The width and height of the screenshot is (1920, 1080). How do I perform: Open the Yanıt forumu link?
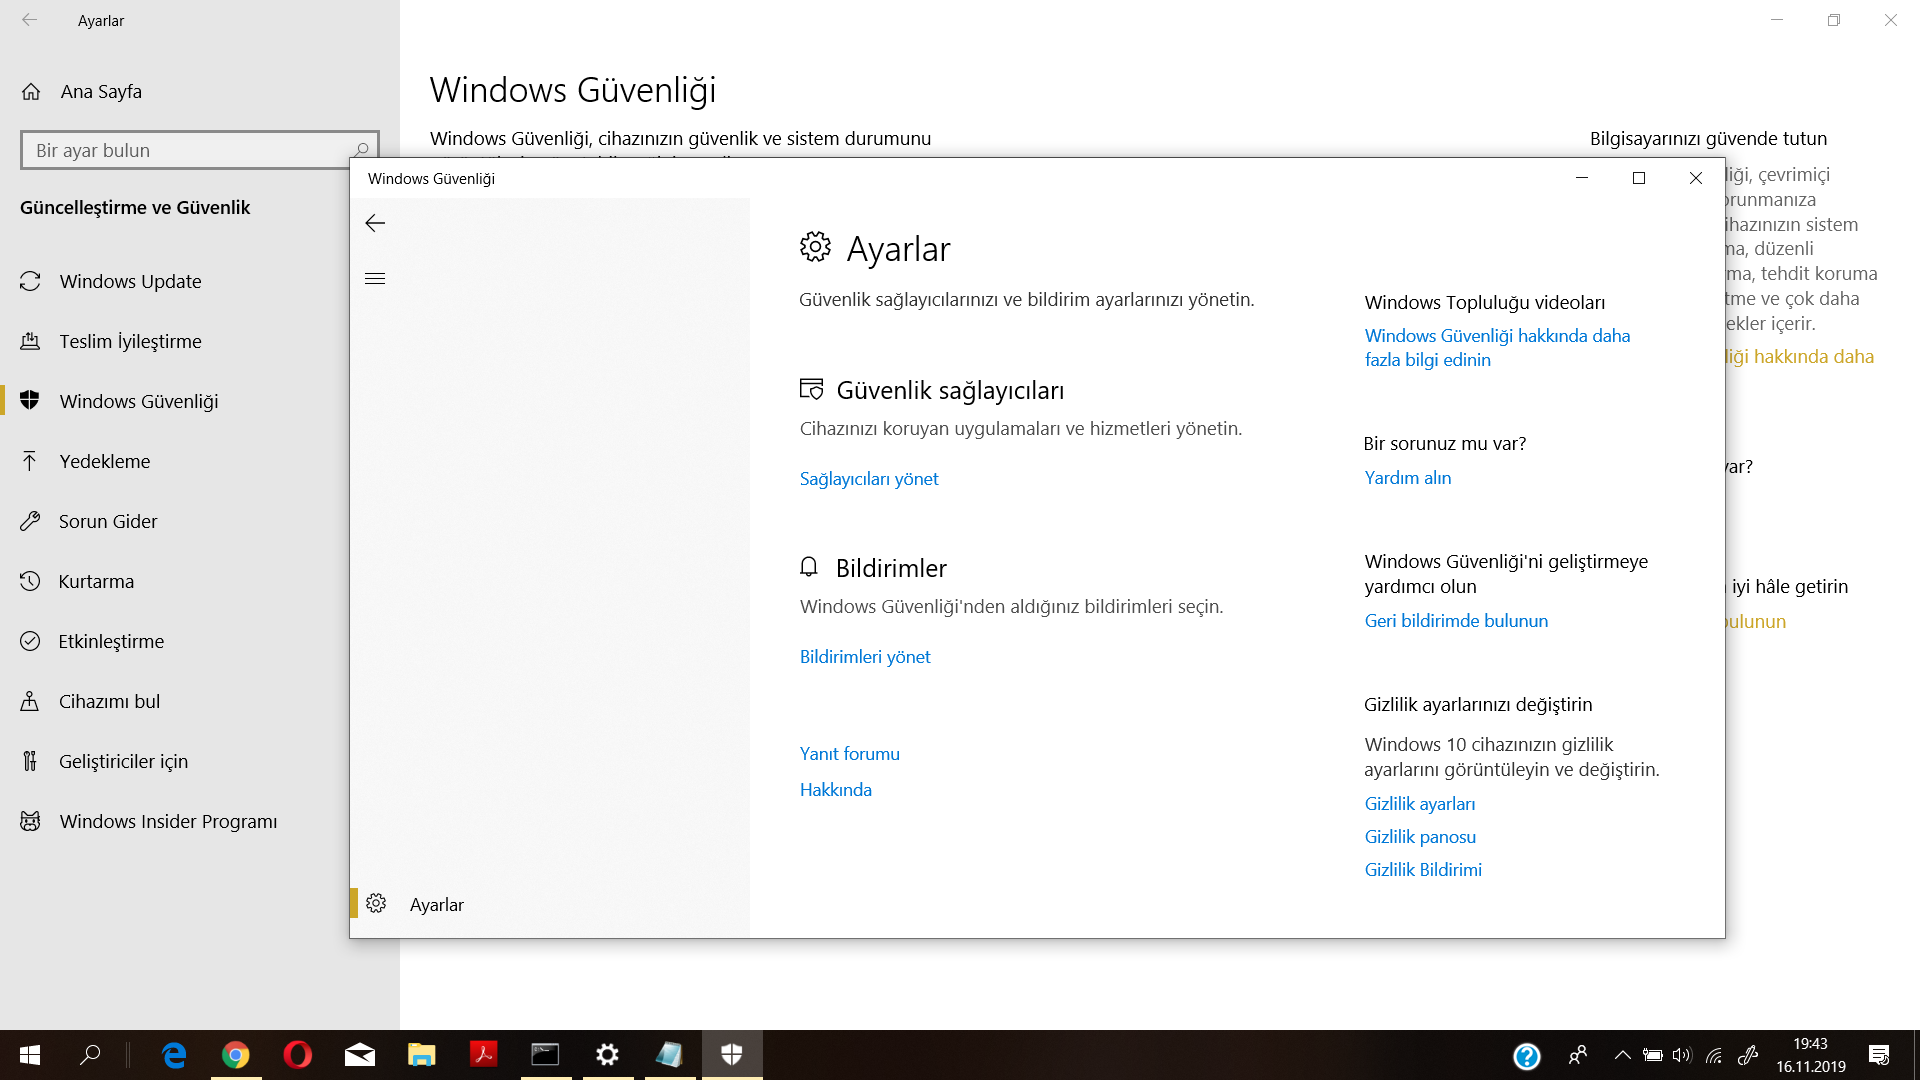click(850, 754)
